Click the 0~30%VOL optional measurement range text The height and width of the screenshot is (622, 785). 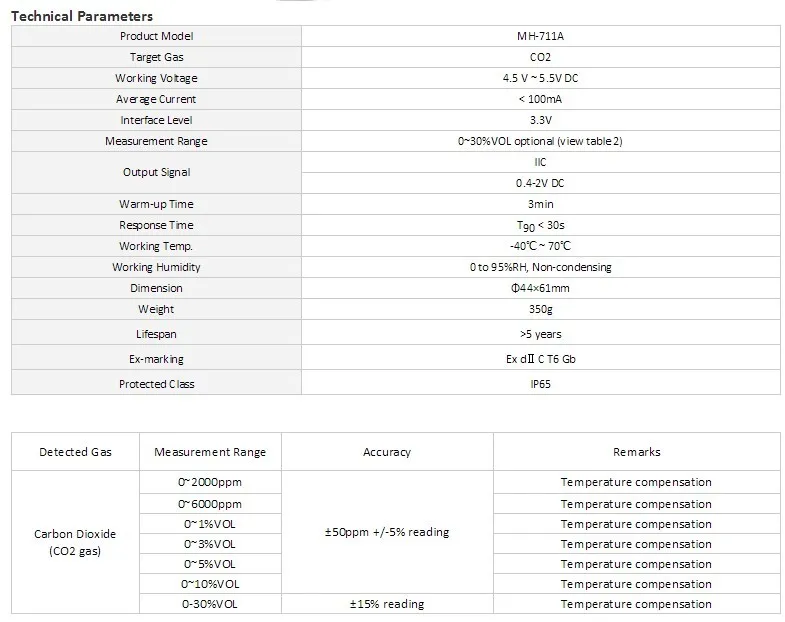click(540, 141)
